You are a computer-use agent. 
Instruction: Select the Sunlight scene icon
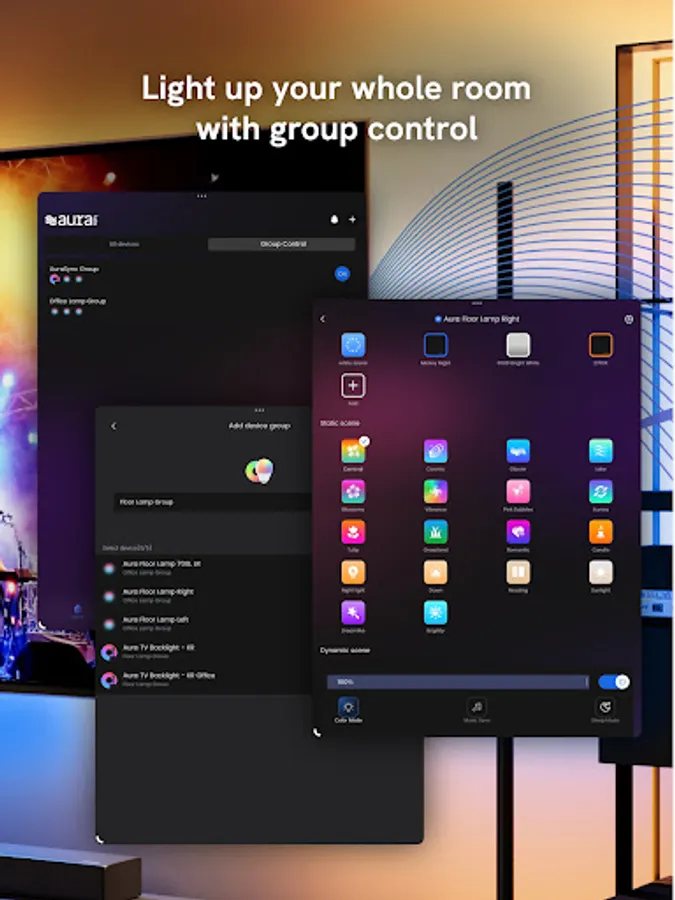pos(600,572)
